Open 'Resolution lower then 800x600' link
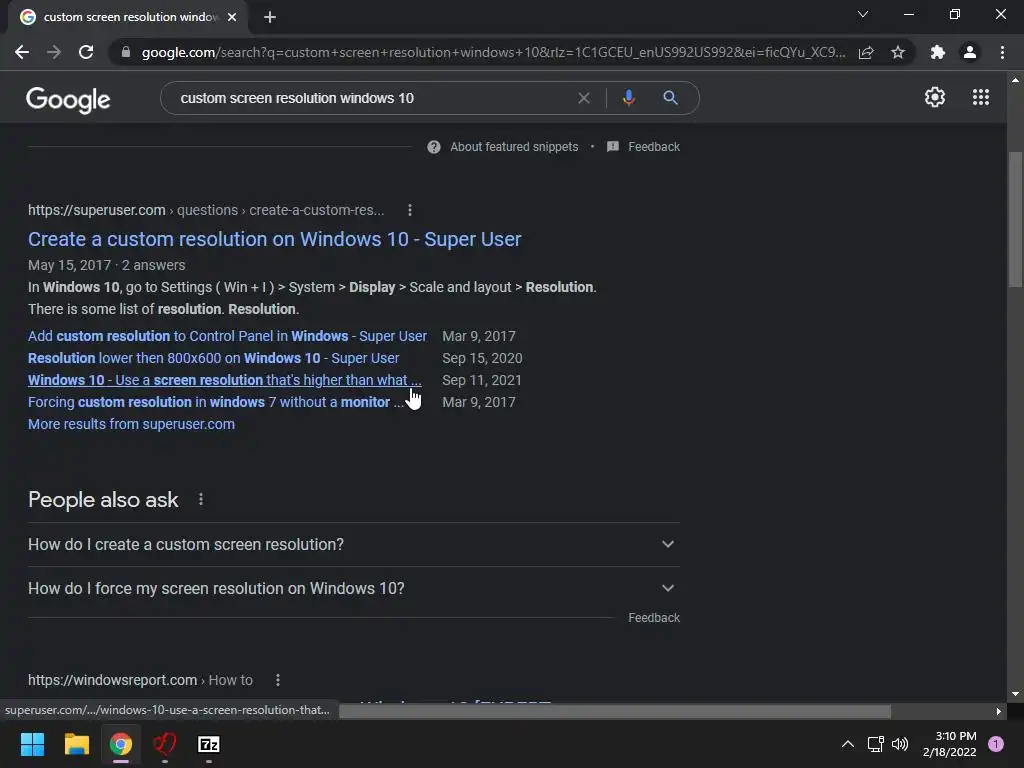The height and width of the screenshot is (768, 1024). pyautogui.click(x=214, y=359)
